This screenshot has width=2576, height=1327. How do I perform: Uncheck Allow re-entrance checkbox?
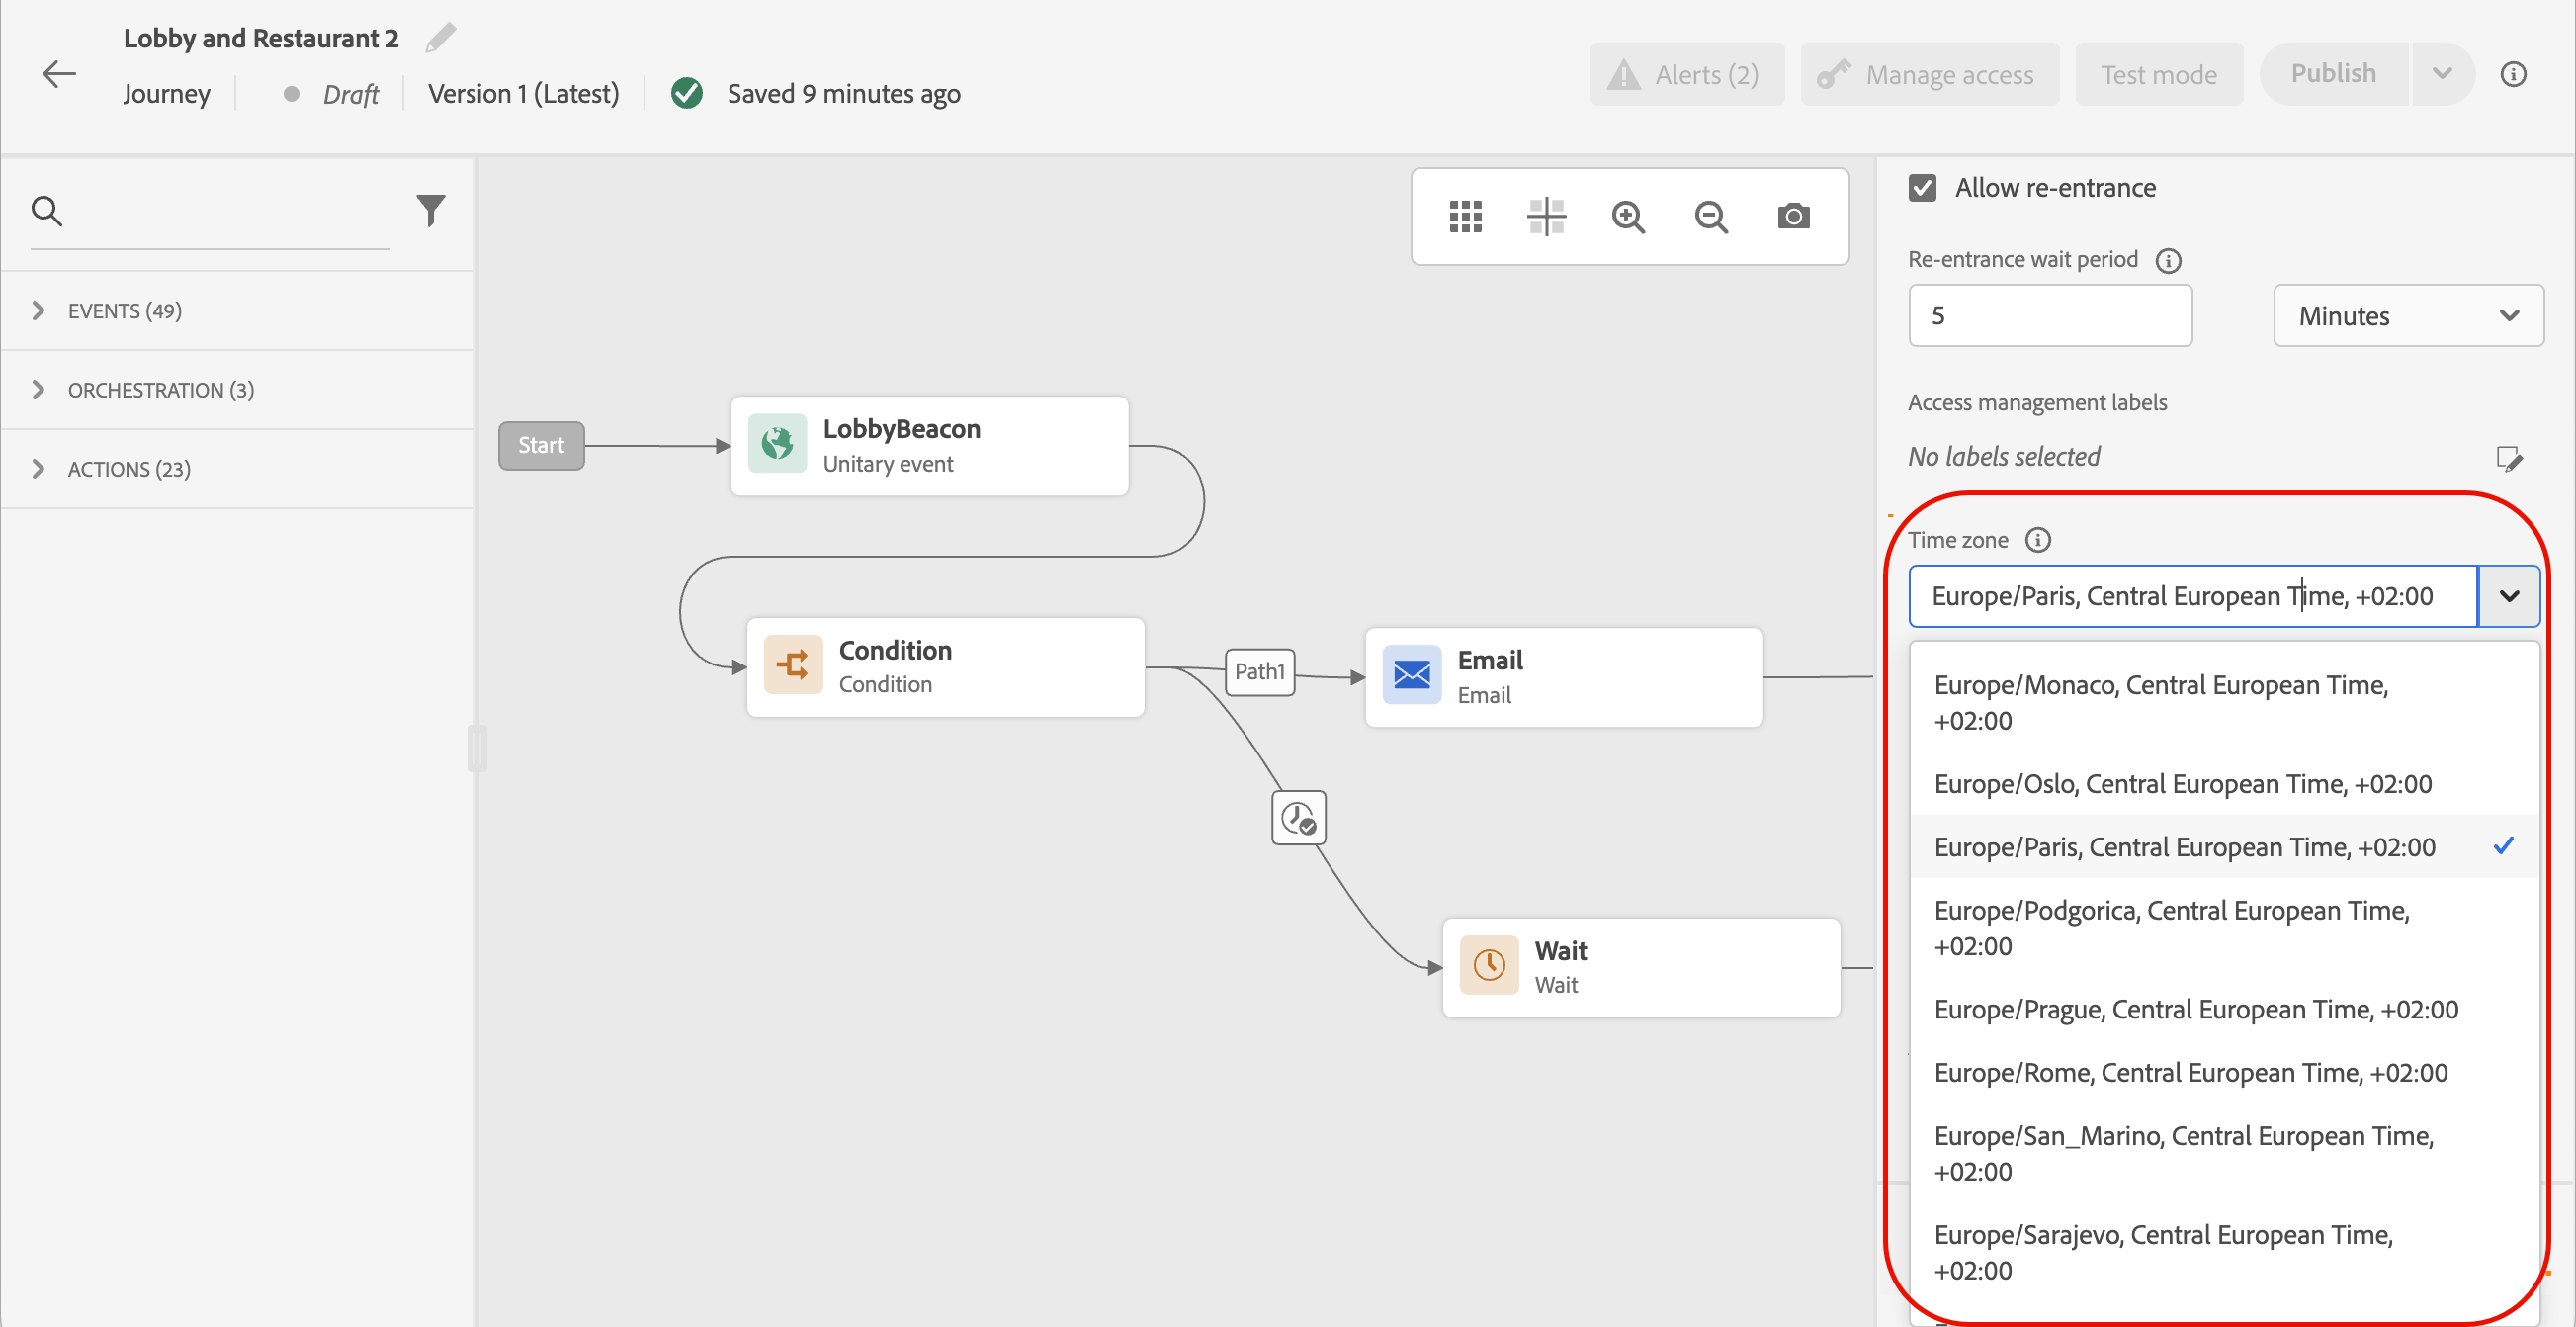pos(1922,188)
